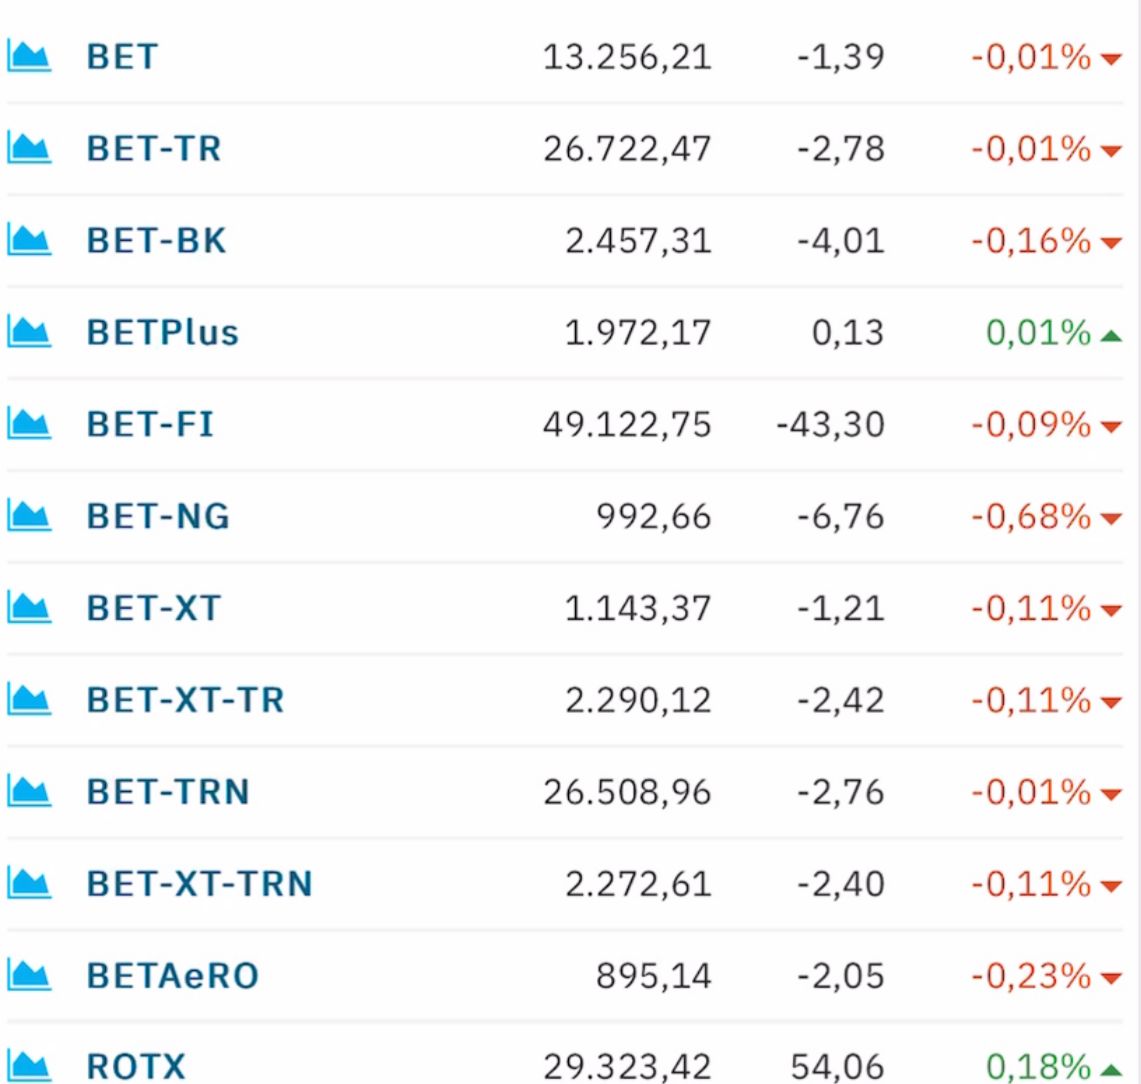This screenshot has width=1141, height=1084.
Task: Open the chart icon for BET-XT-TRN
Action: pos(29,883)
